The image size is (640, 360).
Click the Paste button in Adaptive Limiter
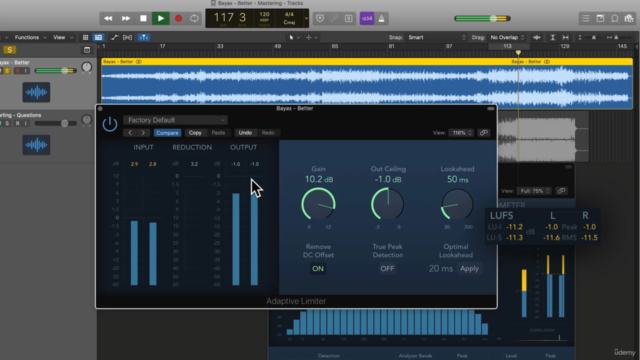(218, 133)
